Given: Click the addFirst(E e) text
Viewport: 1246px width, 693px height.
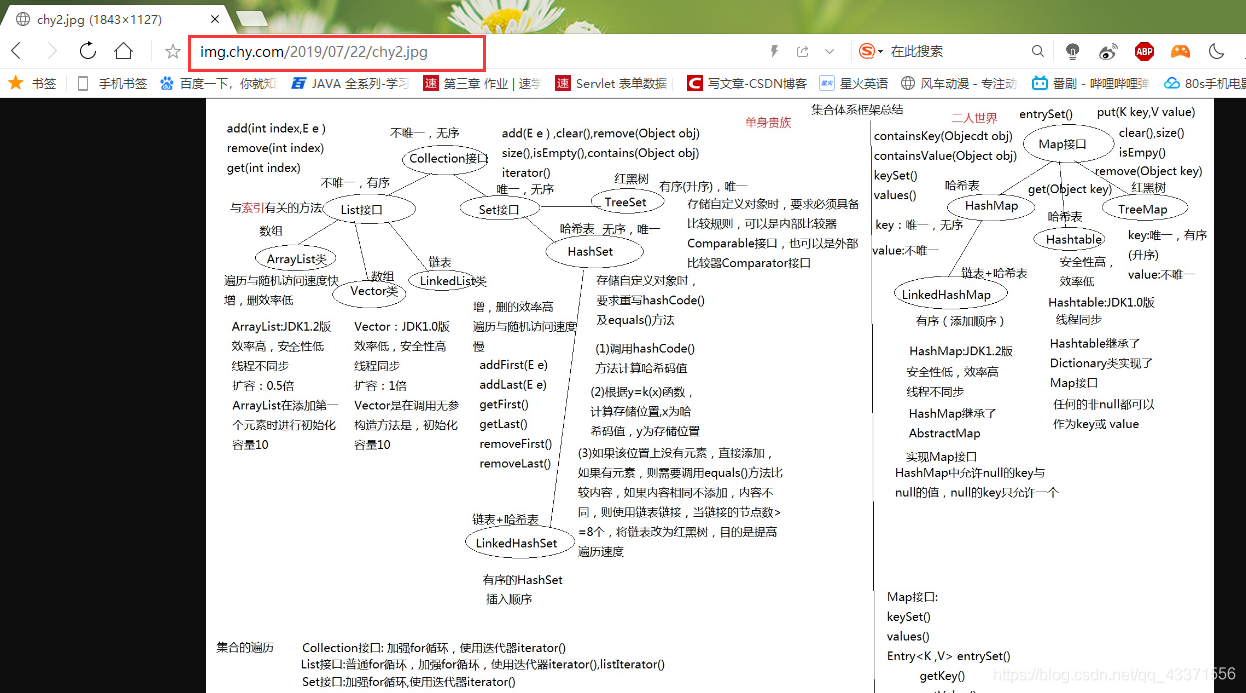Looking at the screenshot, I should click(x=513, y=365).
